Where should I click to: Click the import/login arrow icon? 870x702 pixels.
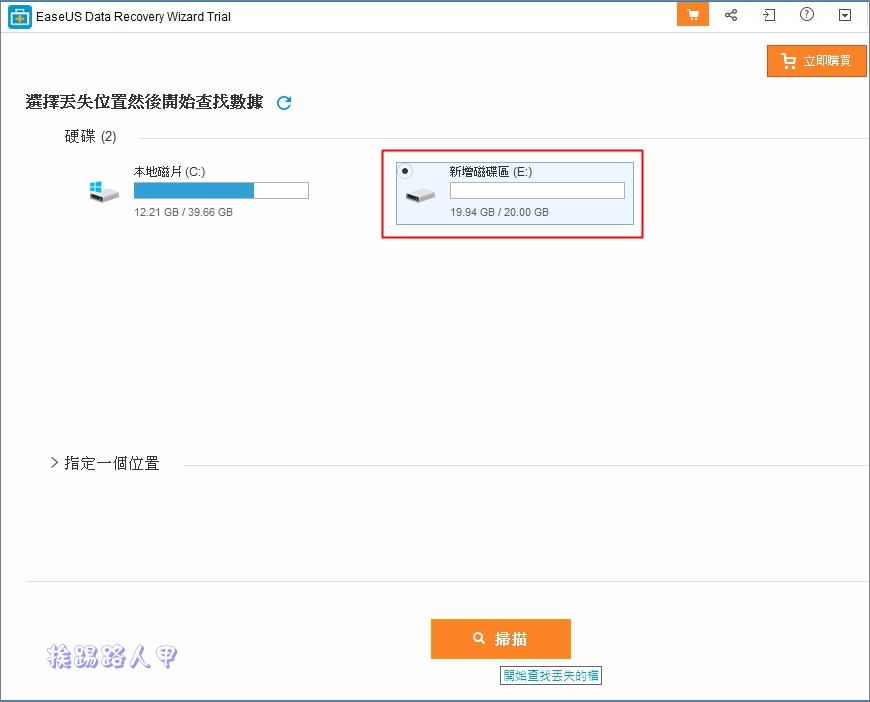click(x=769, y=15)
